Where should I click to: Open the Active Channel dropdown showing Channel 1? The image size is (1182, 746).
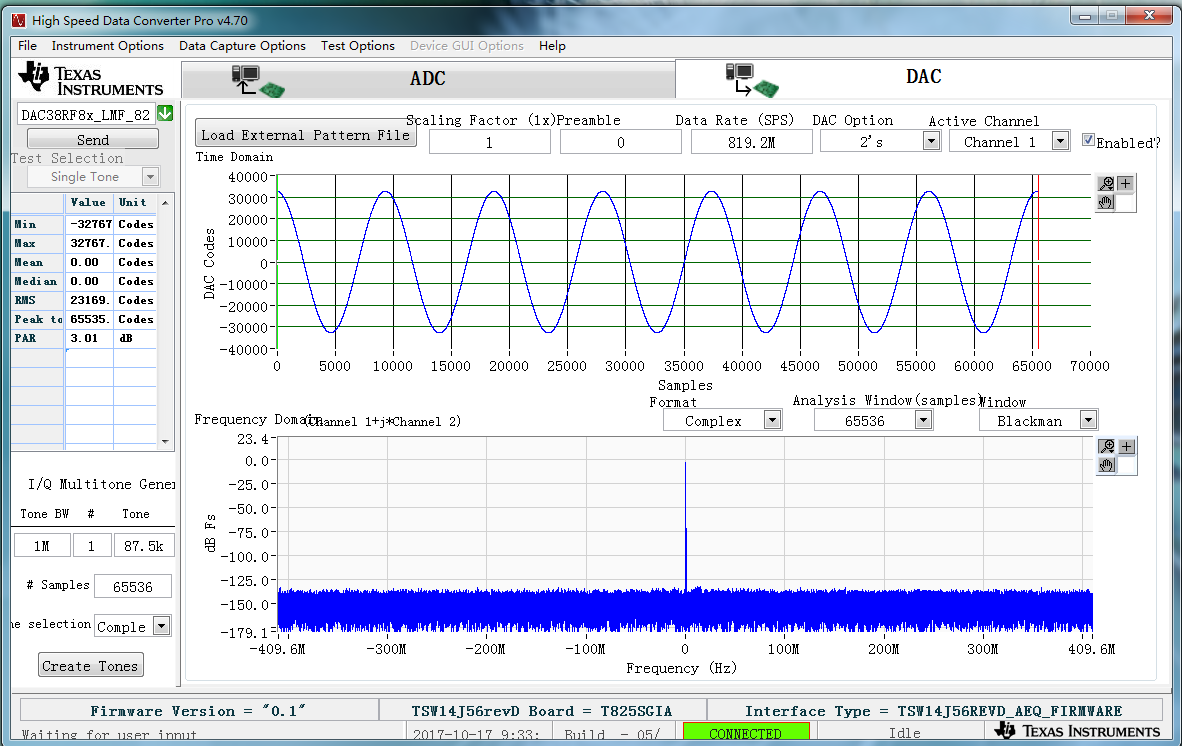pos(1061,141)
